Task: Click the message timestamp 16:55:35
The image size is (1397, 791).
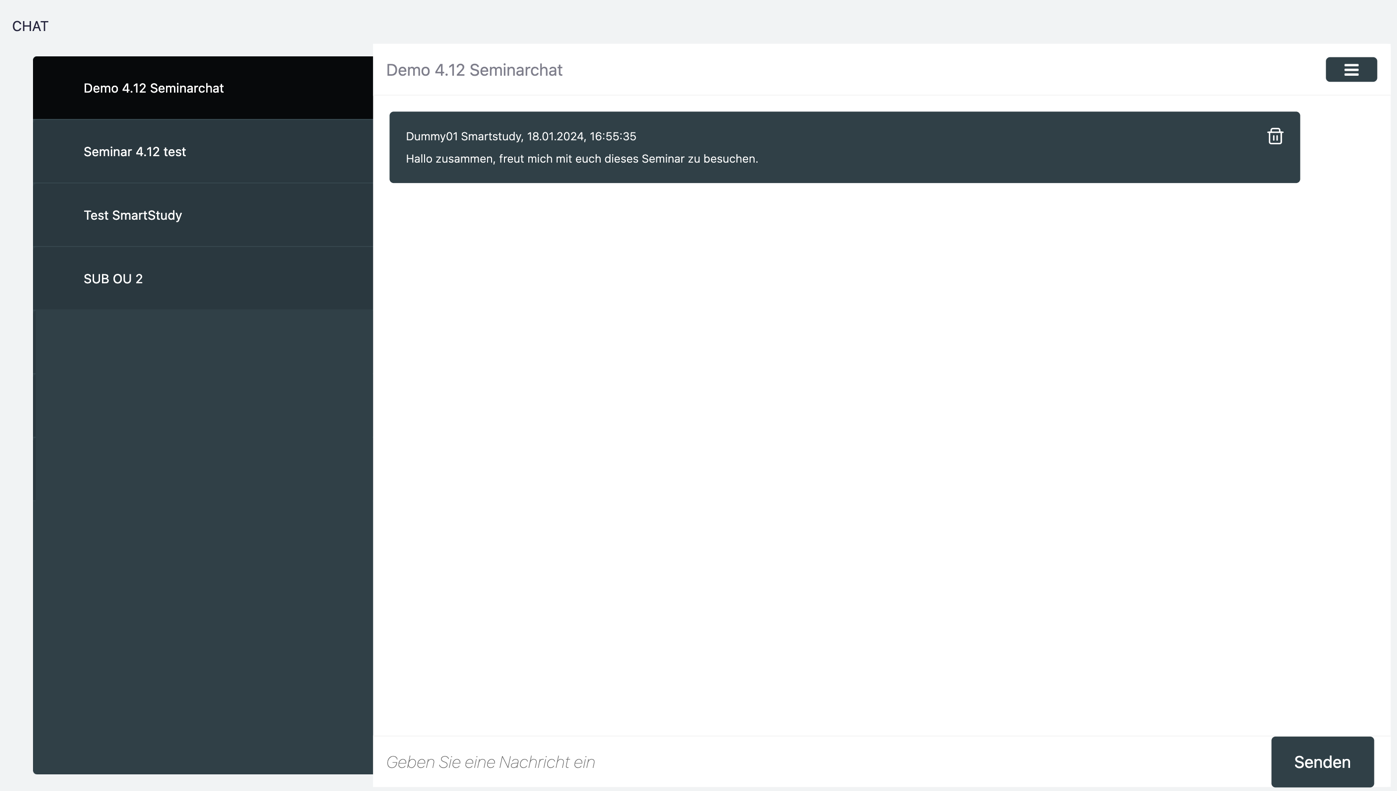Action: 613,136
